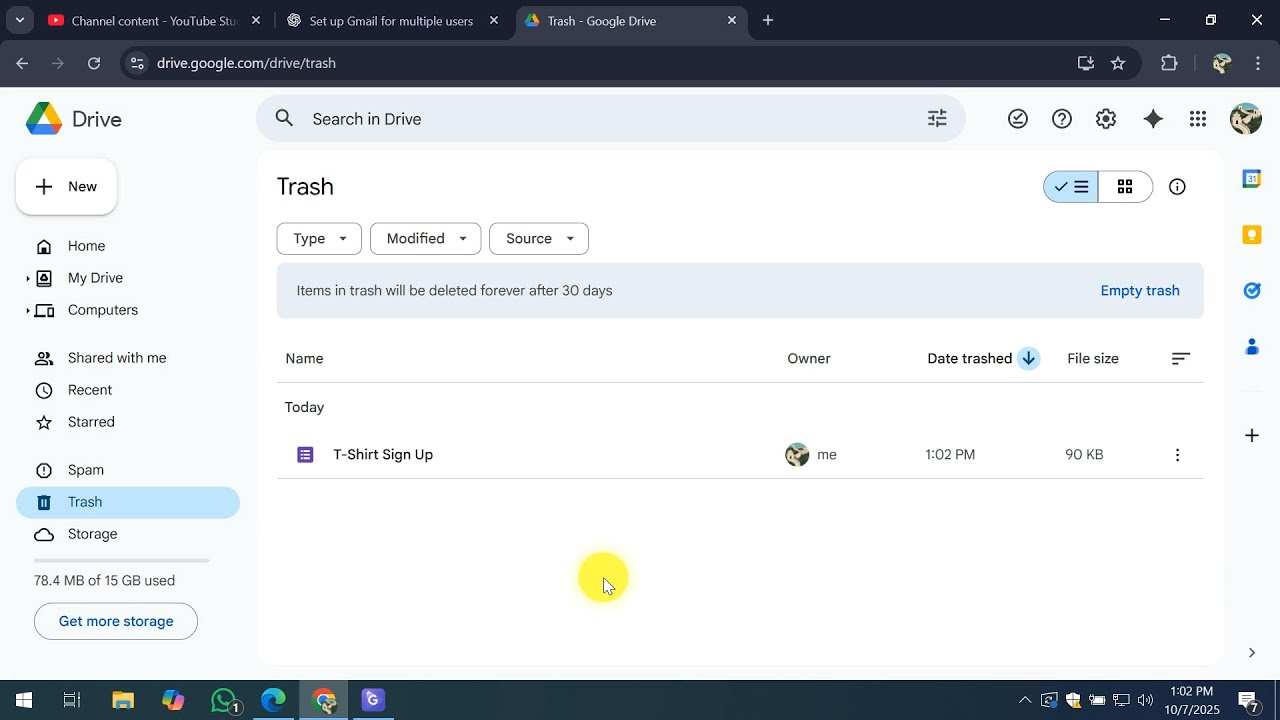Open Google Calendar side panel icon
This screenshot has width=1280, height=720.
click(x=1252, y=179)
